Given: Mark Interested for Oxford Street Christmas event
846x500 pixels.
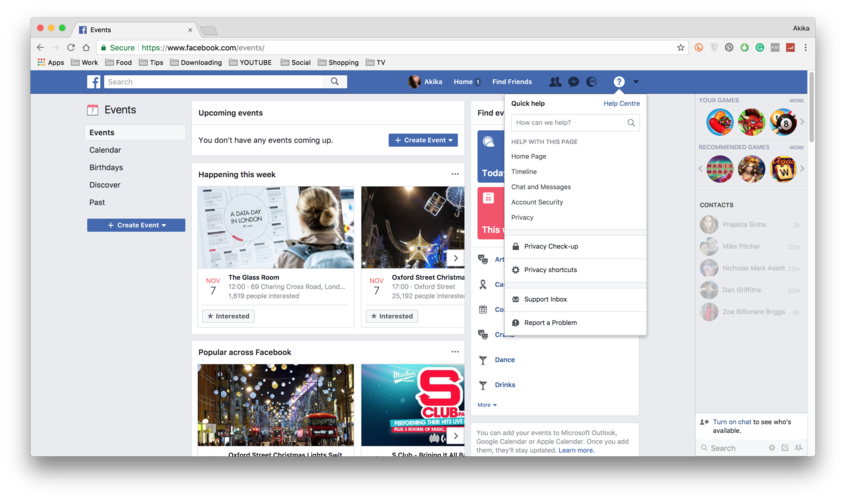Looking at the screenshot, I should click(392, 316).
